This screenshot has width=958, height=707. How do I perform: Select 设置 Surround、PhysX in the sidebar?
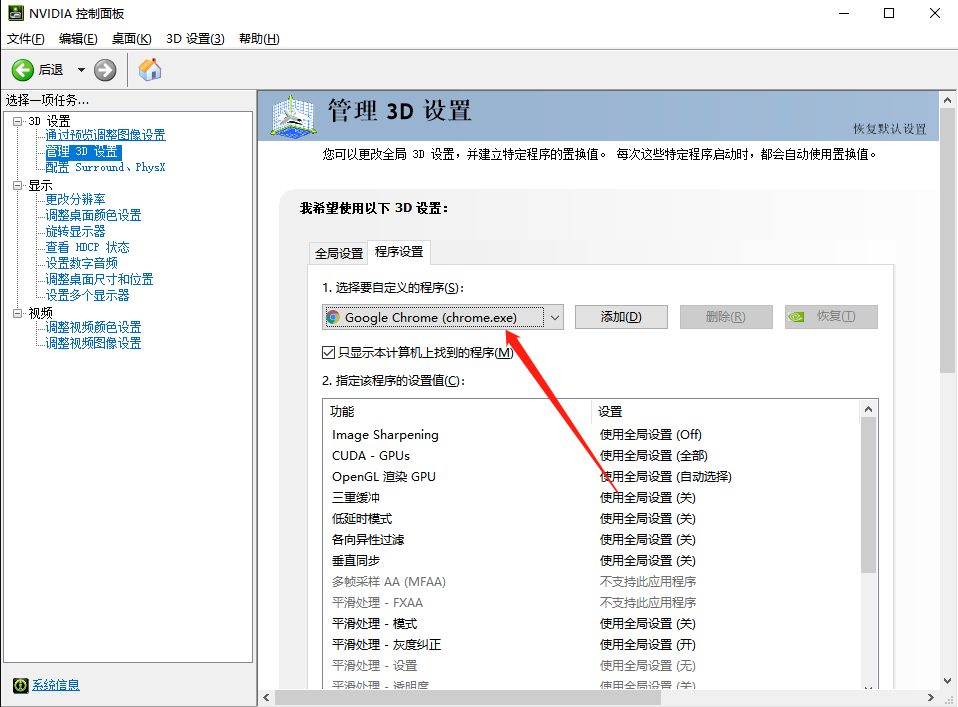[104, 167]
